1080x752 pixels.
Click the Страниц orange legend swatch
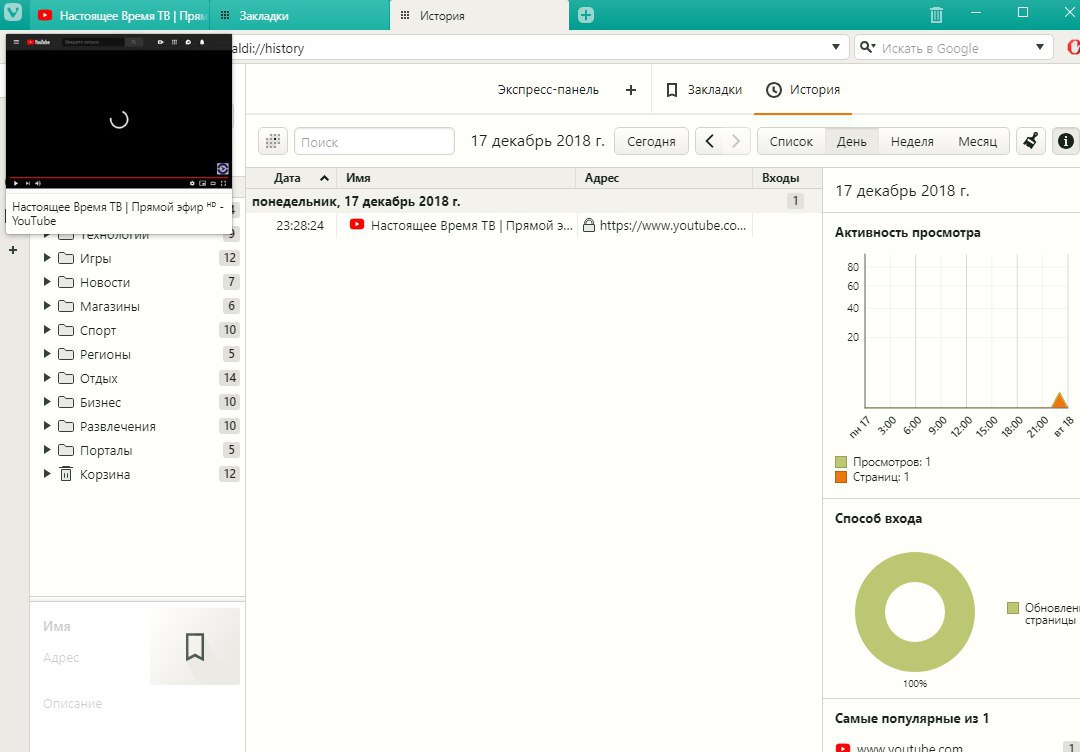(x=841, y=477)
